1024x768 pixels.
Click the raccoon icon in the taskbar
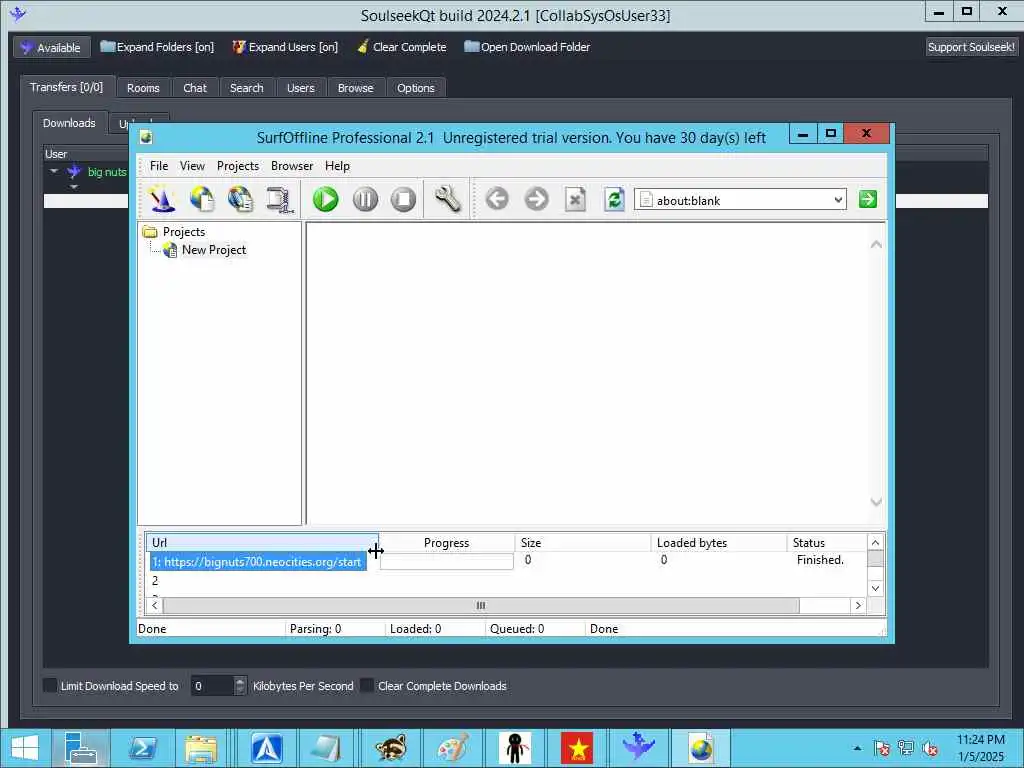click(391, 748)
